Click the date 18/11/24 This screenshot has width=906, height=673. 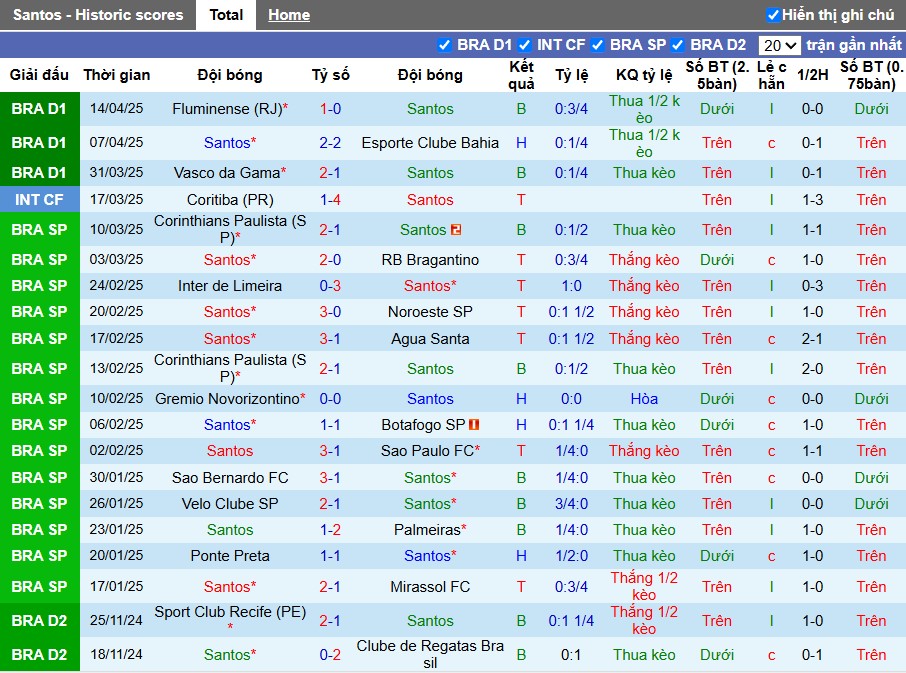pos(117,655)
